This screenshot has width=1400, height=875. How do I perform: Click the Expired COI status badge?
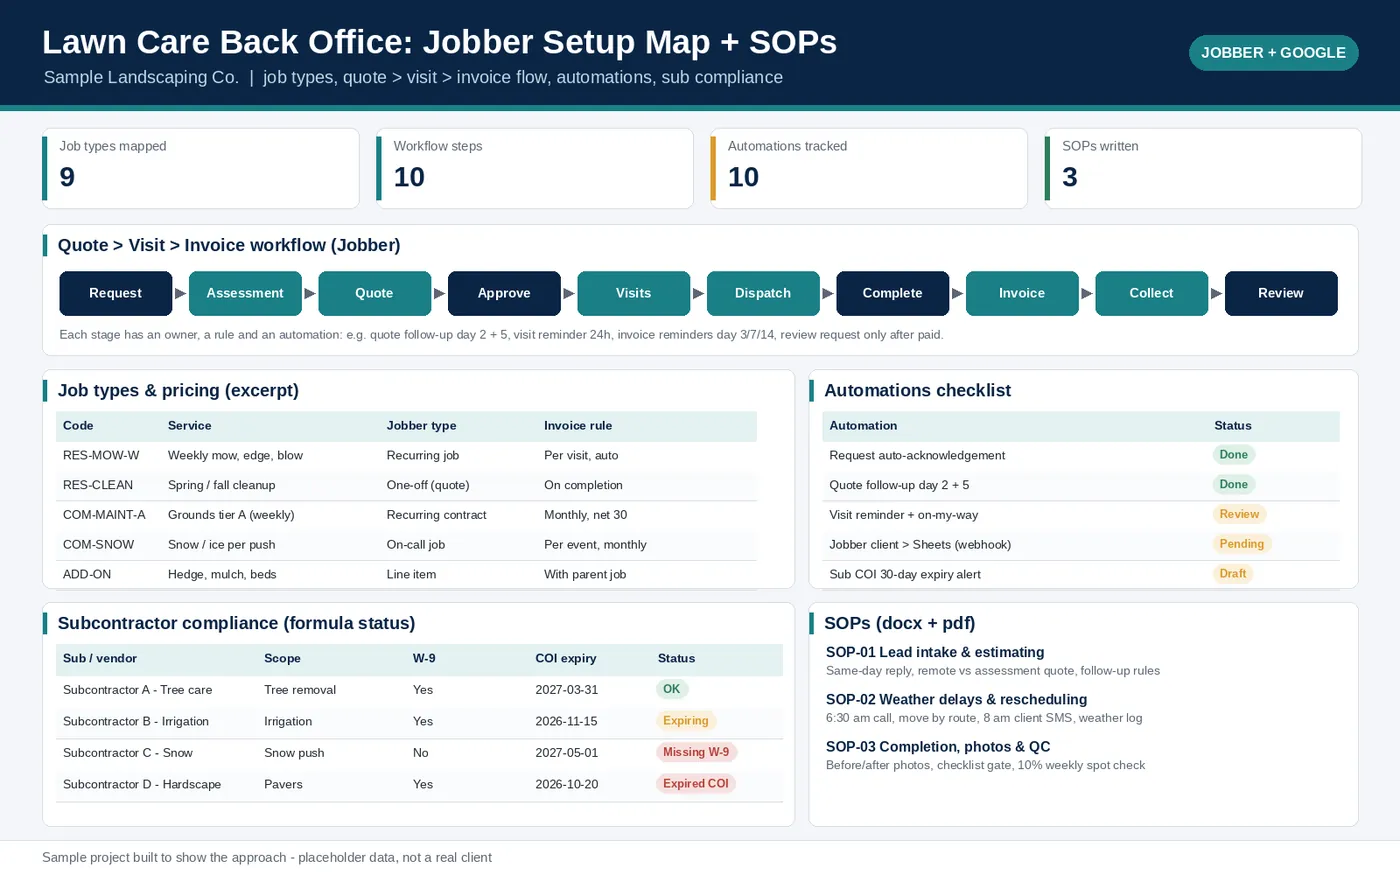click(x=696, y=784)
